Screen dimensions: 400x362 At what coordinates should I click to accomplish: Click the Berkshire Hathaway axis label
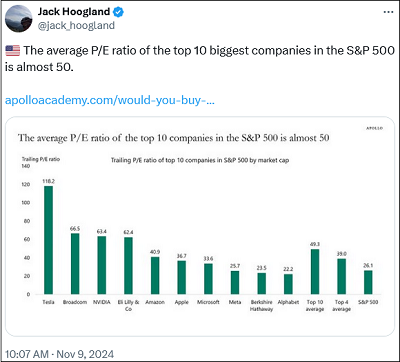click(x=262, y=305)
